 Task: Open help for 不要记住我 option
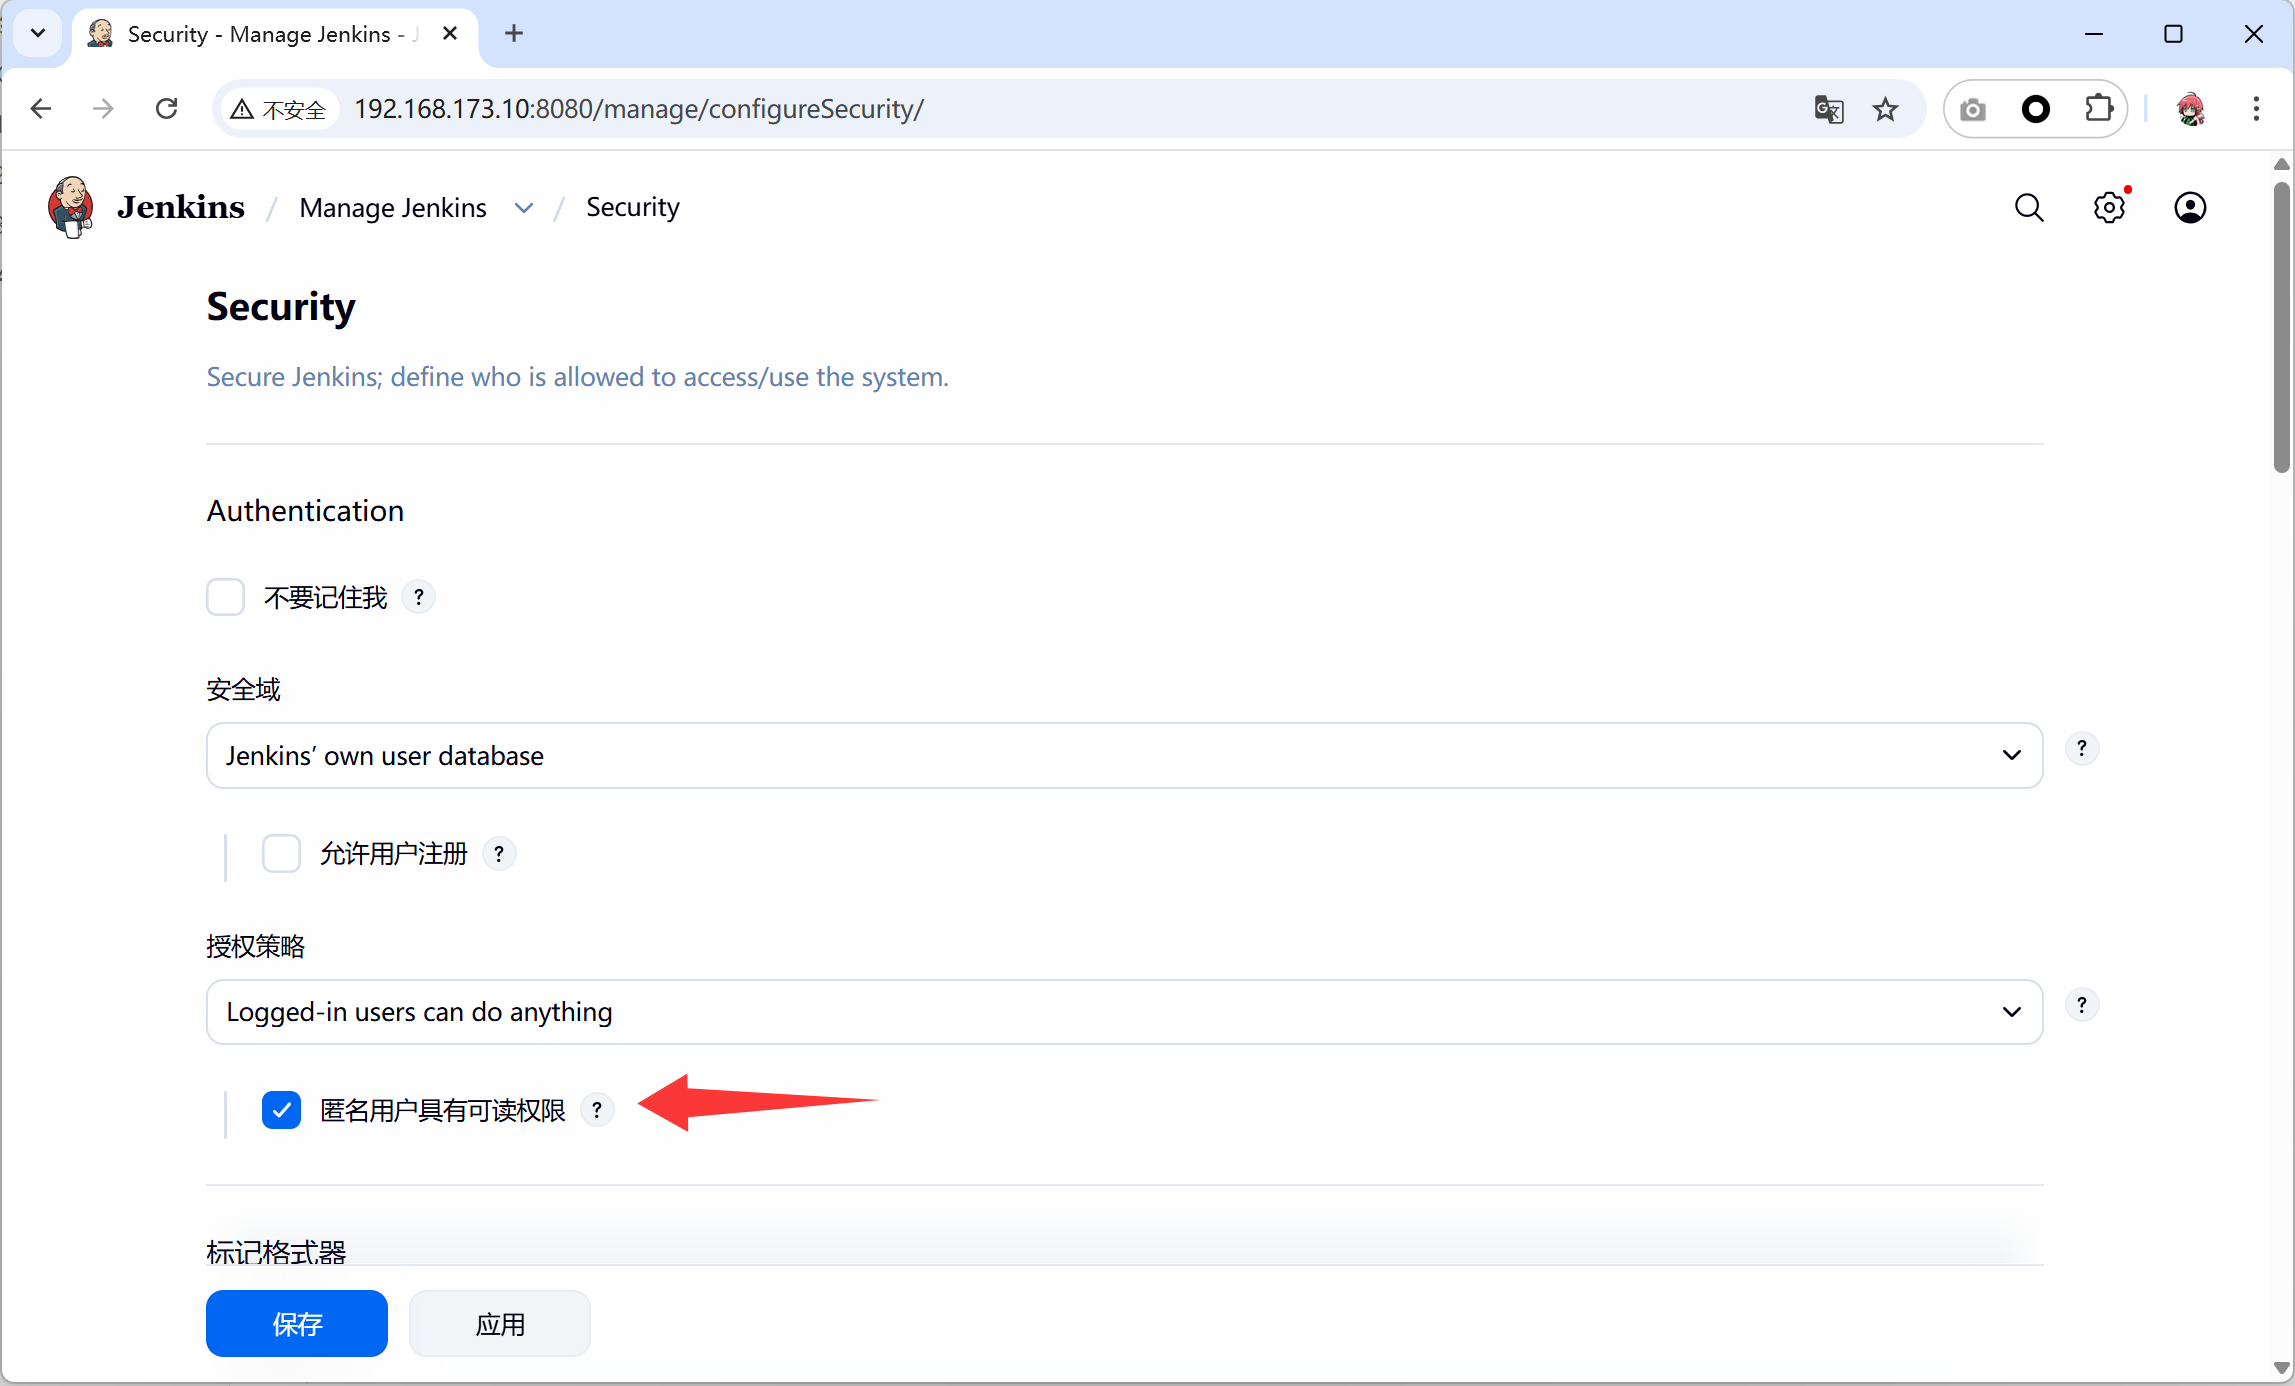coord(419,598)
